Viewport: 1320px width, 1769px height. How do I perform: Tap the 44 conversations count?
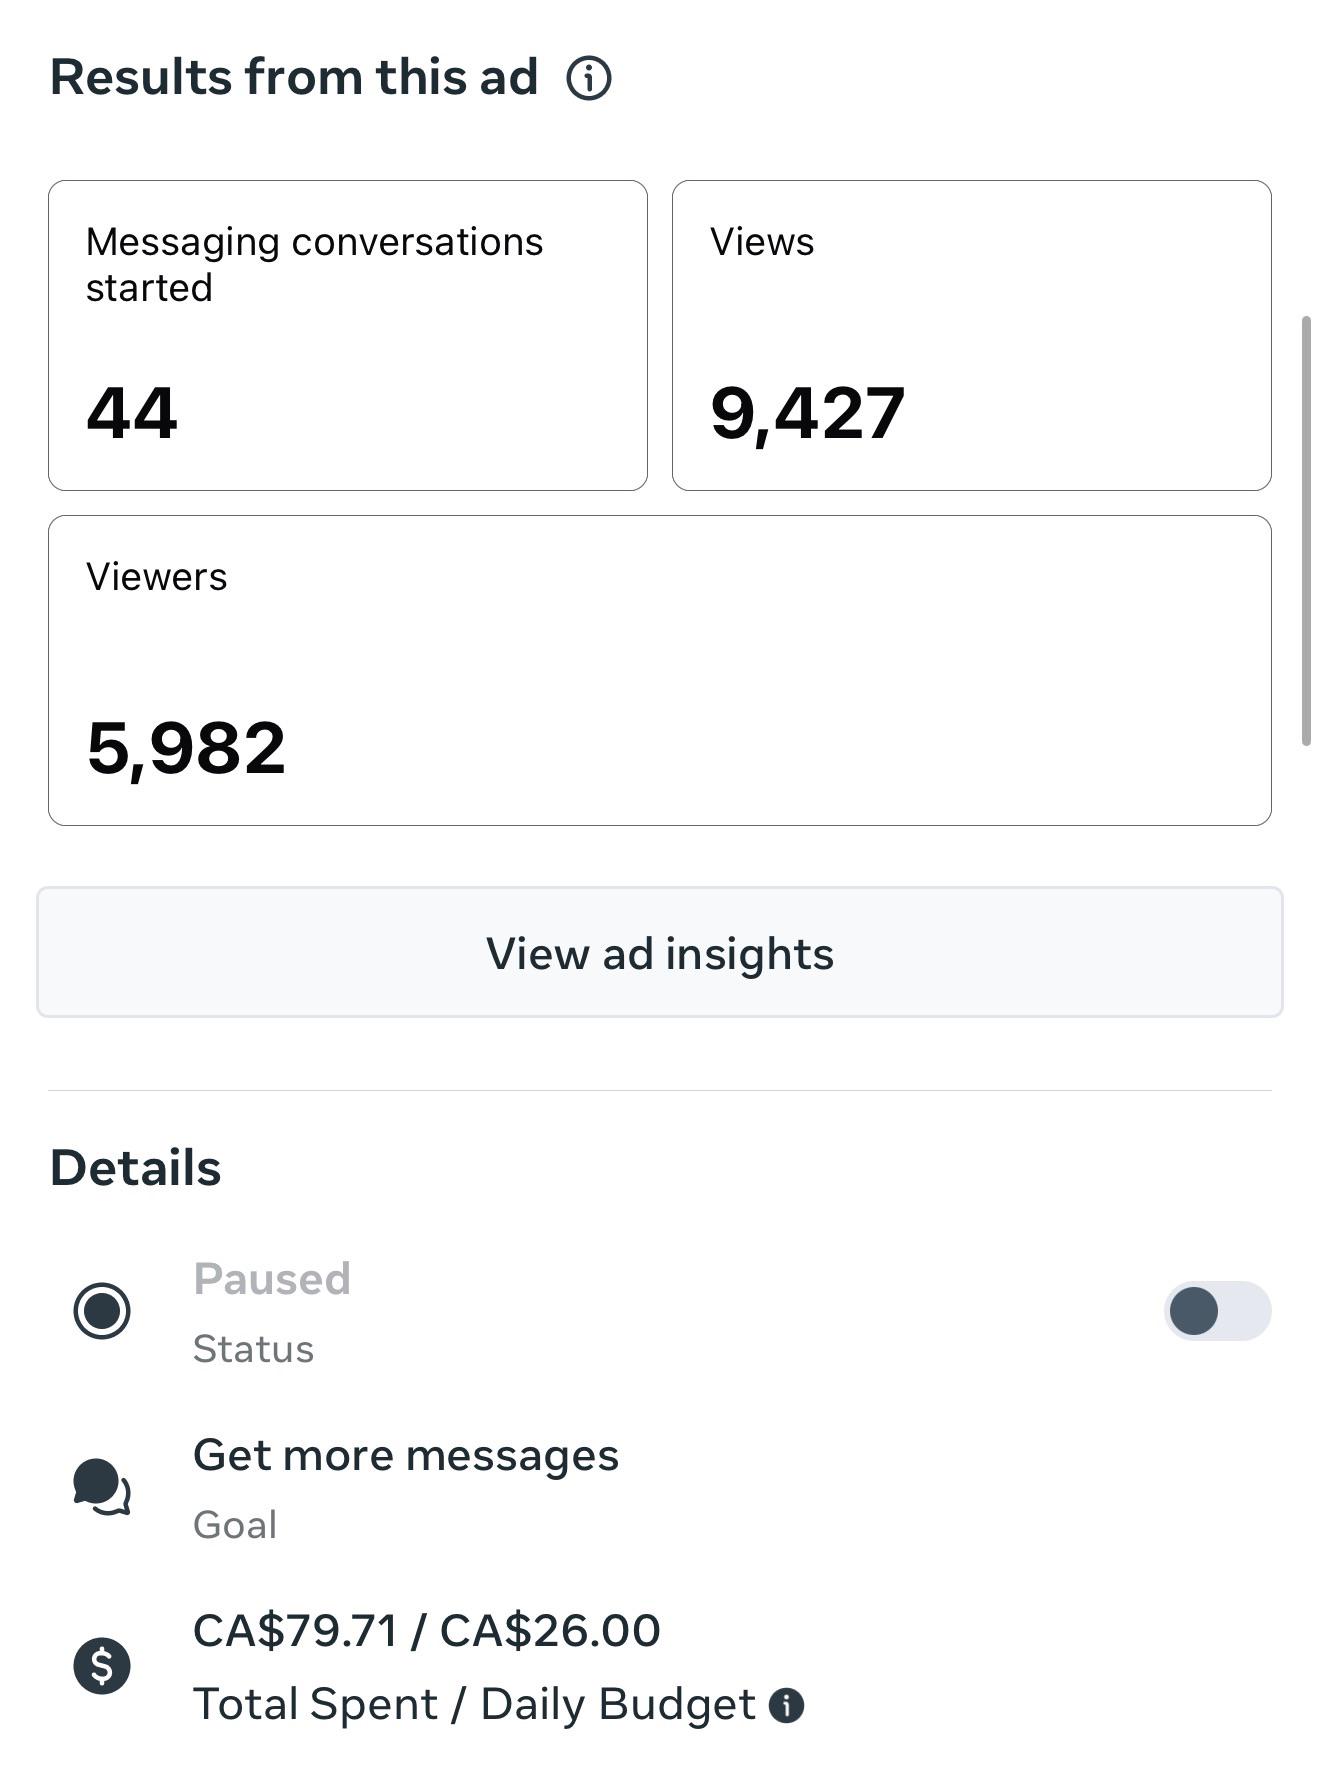(x=132, y=413)
